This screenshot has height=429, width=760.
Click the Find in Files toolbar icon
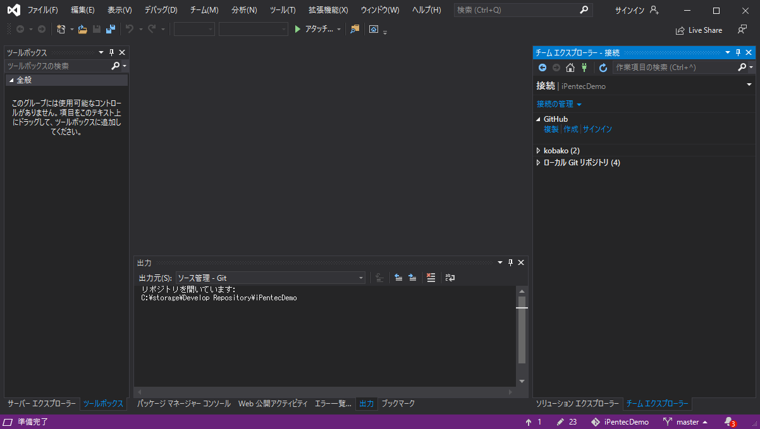coord(355,29)
